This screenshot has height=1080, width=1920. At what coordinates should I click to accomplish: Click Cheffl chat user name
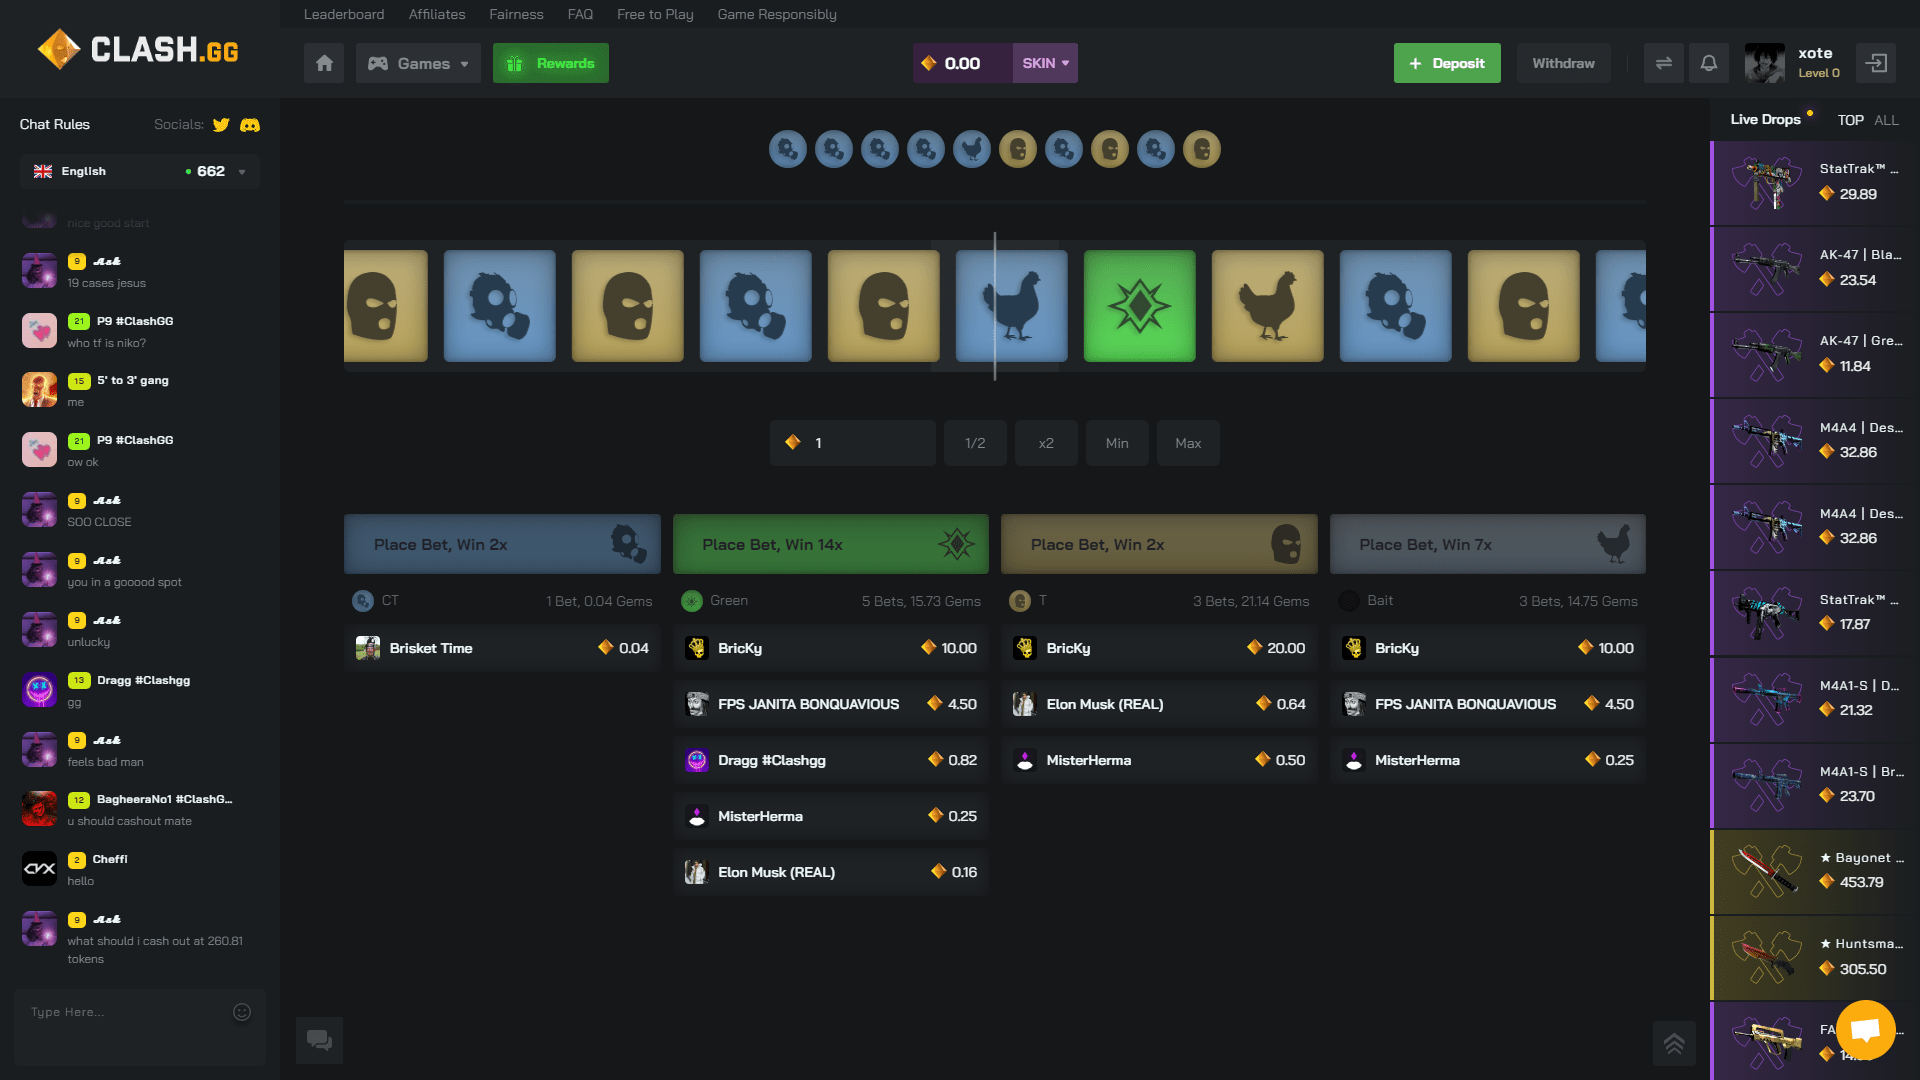pyautogui.click(x=110, y=859)
